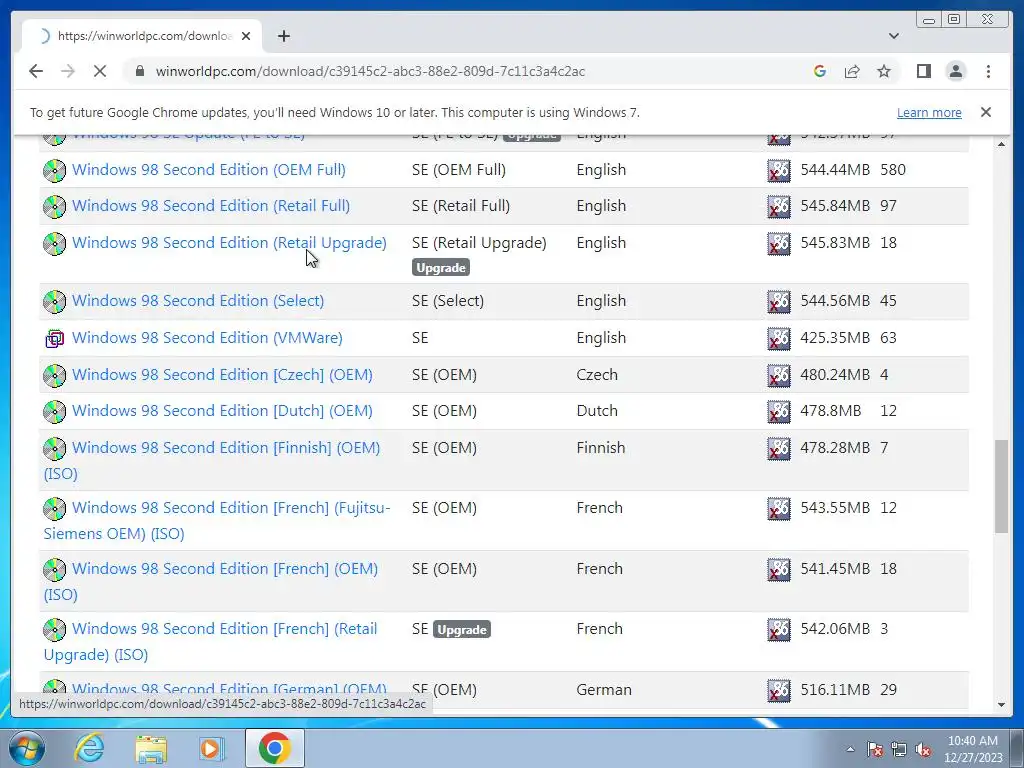Viewport: 1024px width, 768px height.
Task: Click the forward navigation arrow
Action: point(68,71)
